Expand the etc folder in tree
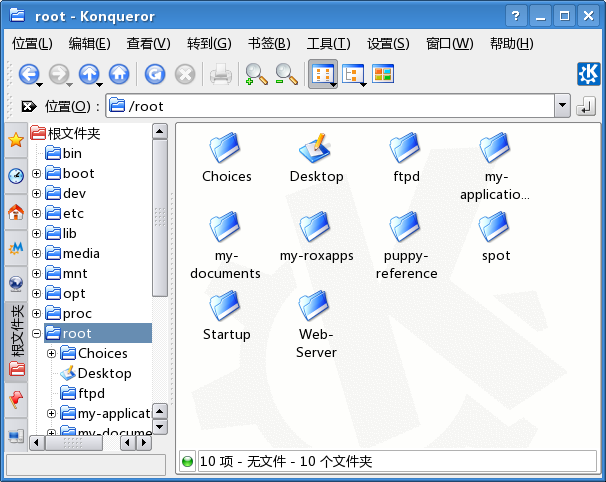 tap(36, 213)
